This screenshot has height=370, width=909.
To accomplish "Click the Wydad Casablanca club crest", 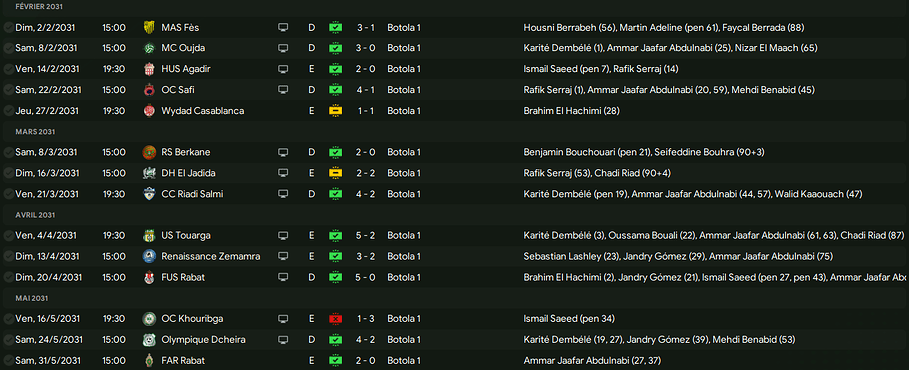I will point(149,111).
